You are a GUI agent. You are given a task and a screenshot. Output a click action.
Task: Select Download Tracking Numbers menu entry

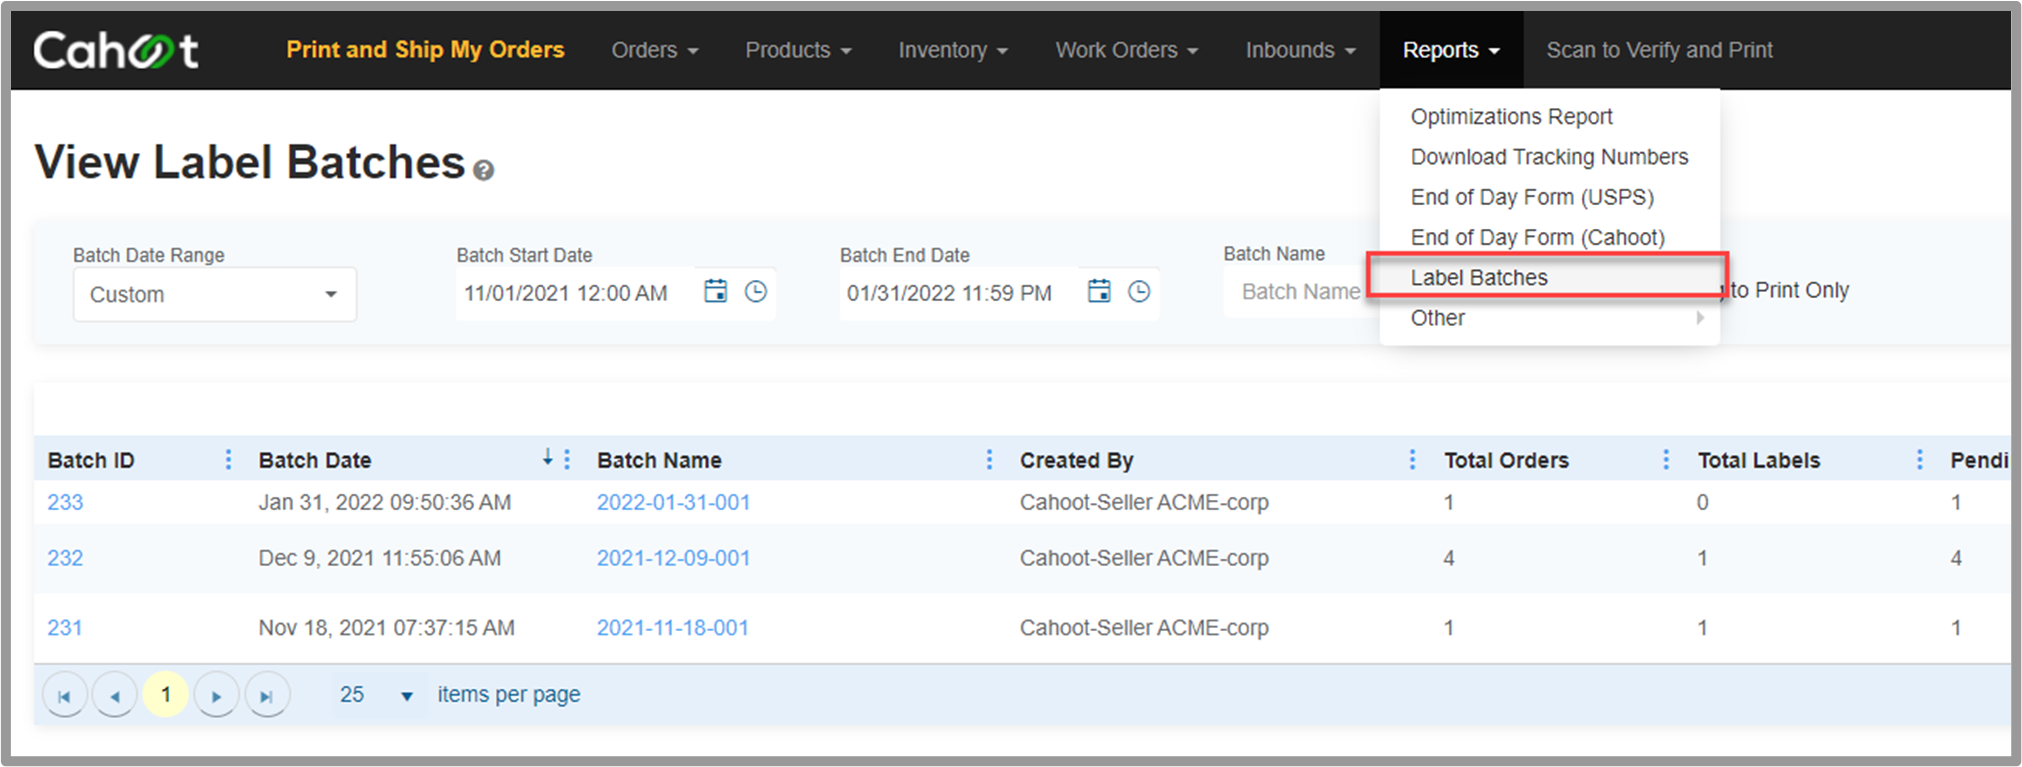point(1549,157)
